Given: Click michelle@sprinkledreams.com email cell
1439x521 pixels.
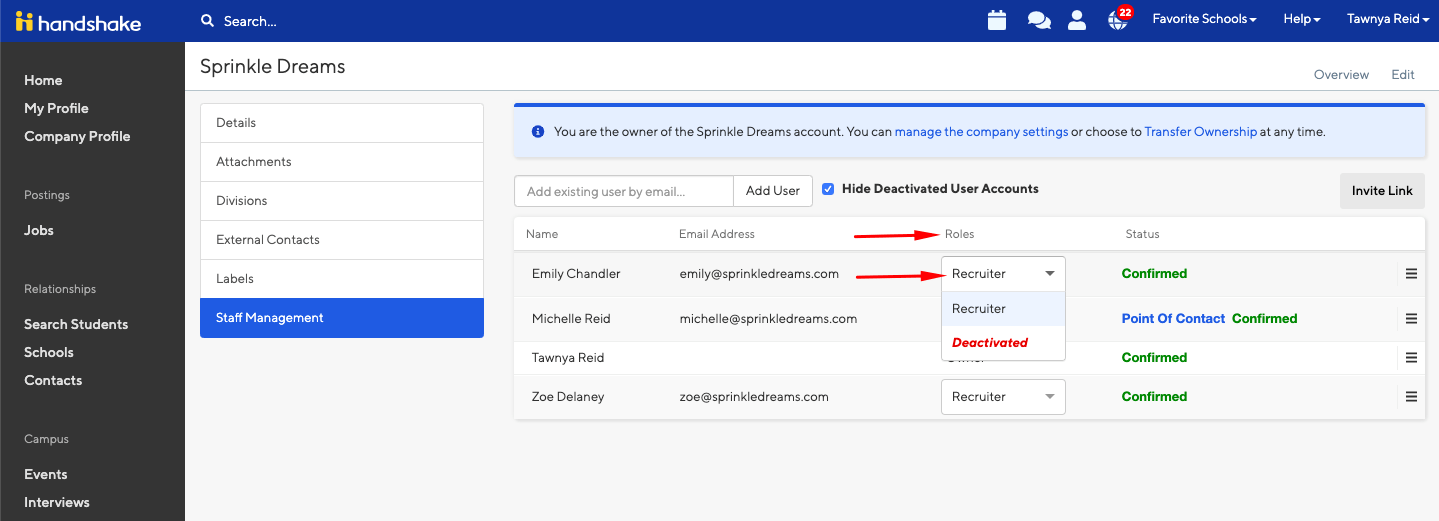Looking at the screenshot, I should (x=768, y=318).
